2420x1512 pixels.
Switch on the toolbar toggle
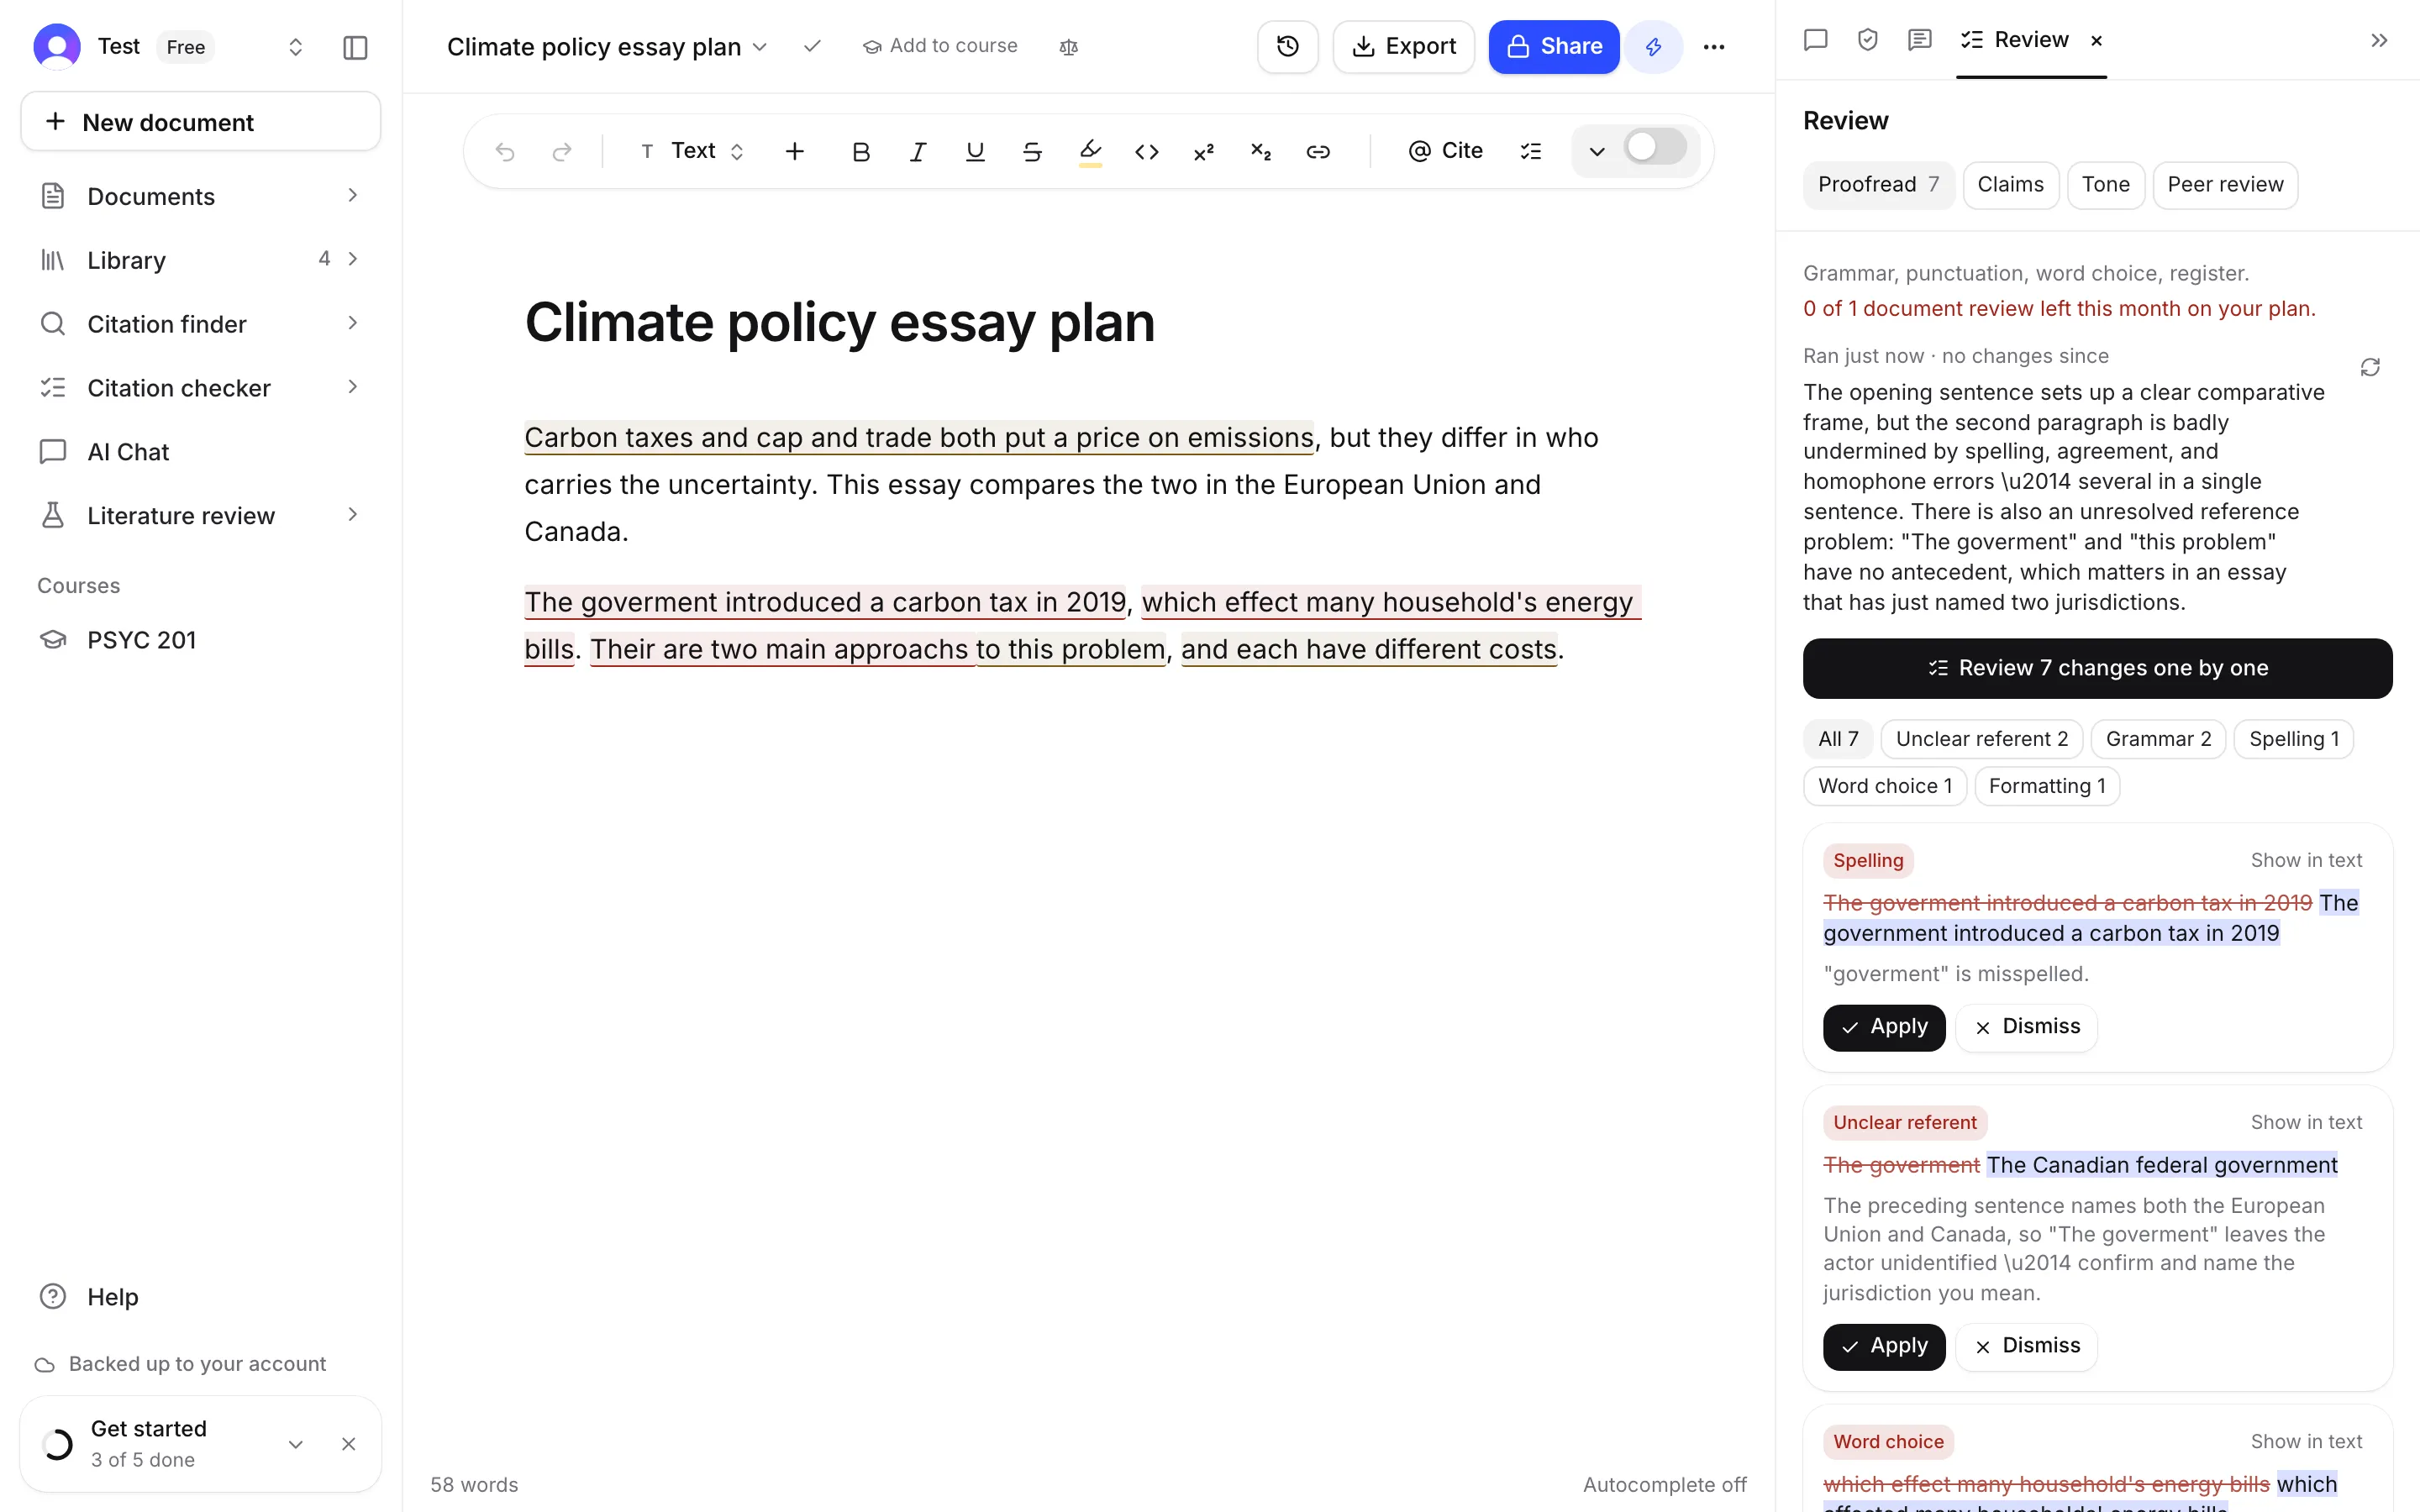(1655, 148)
